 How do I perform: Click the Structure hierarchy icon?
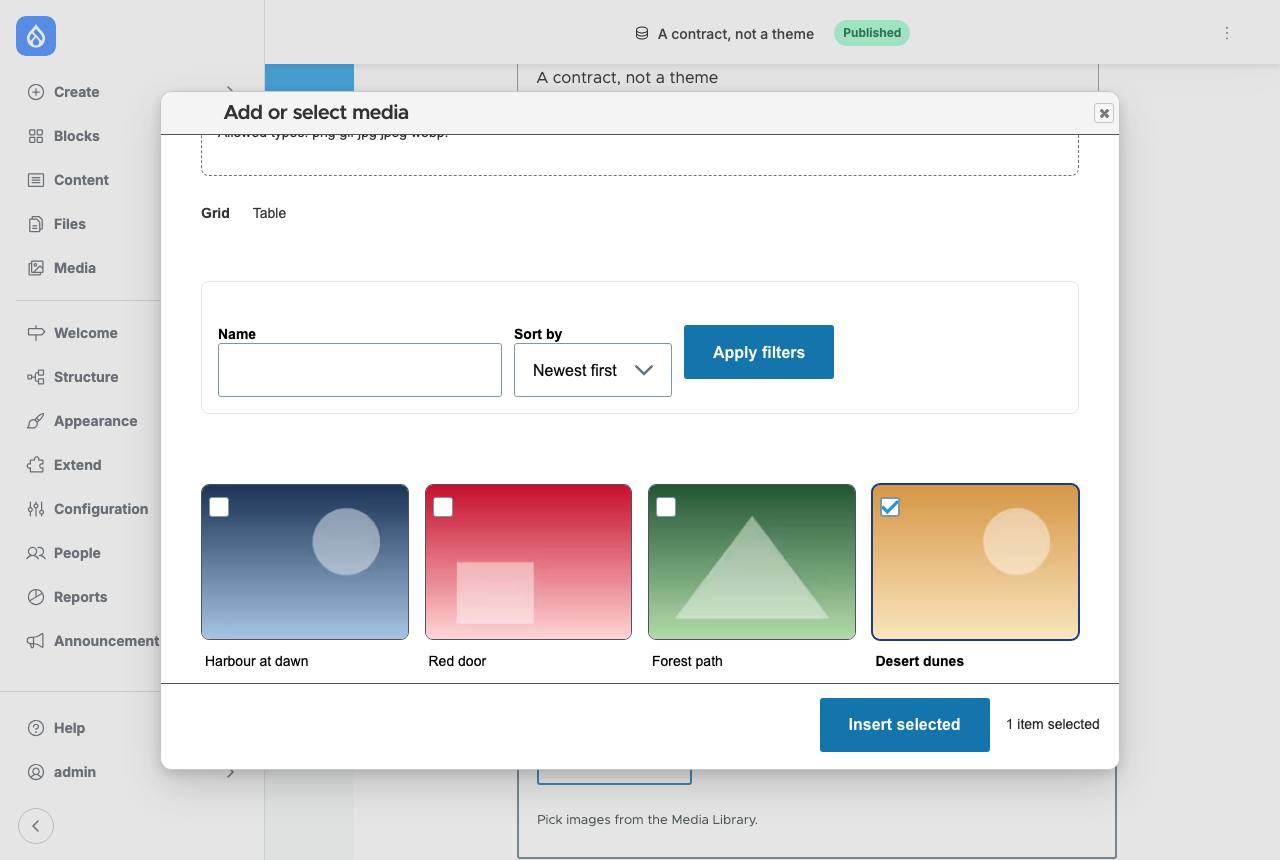[36, 377]
